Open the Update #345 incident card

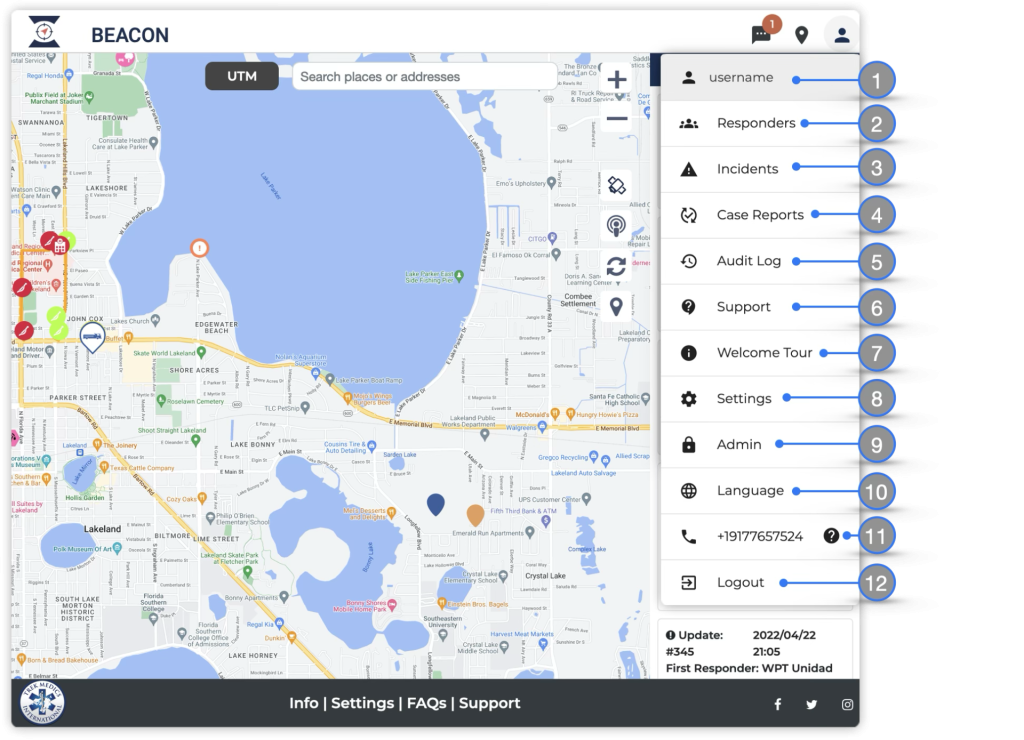(x=755, y=649)
